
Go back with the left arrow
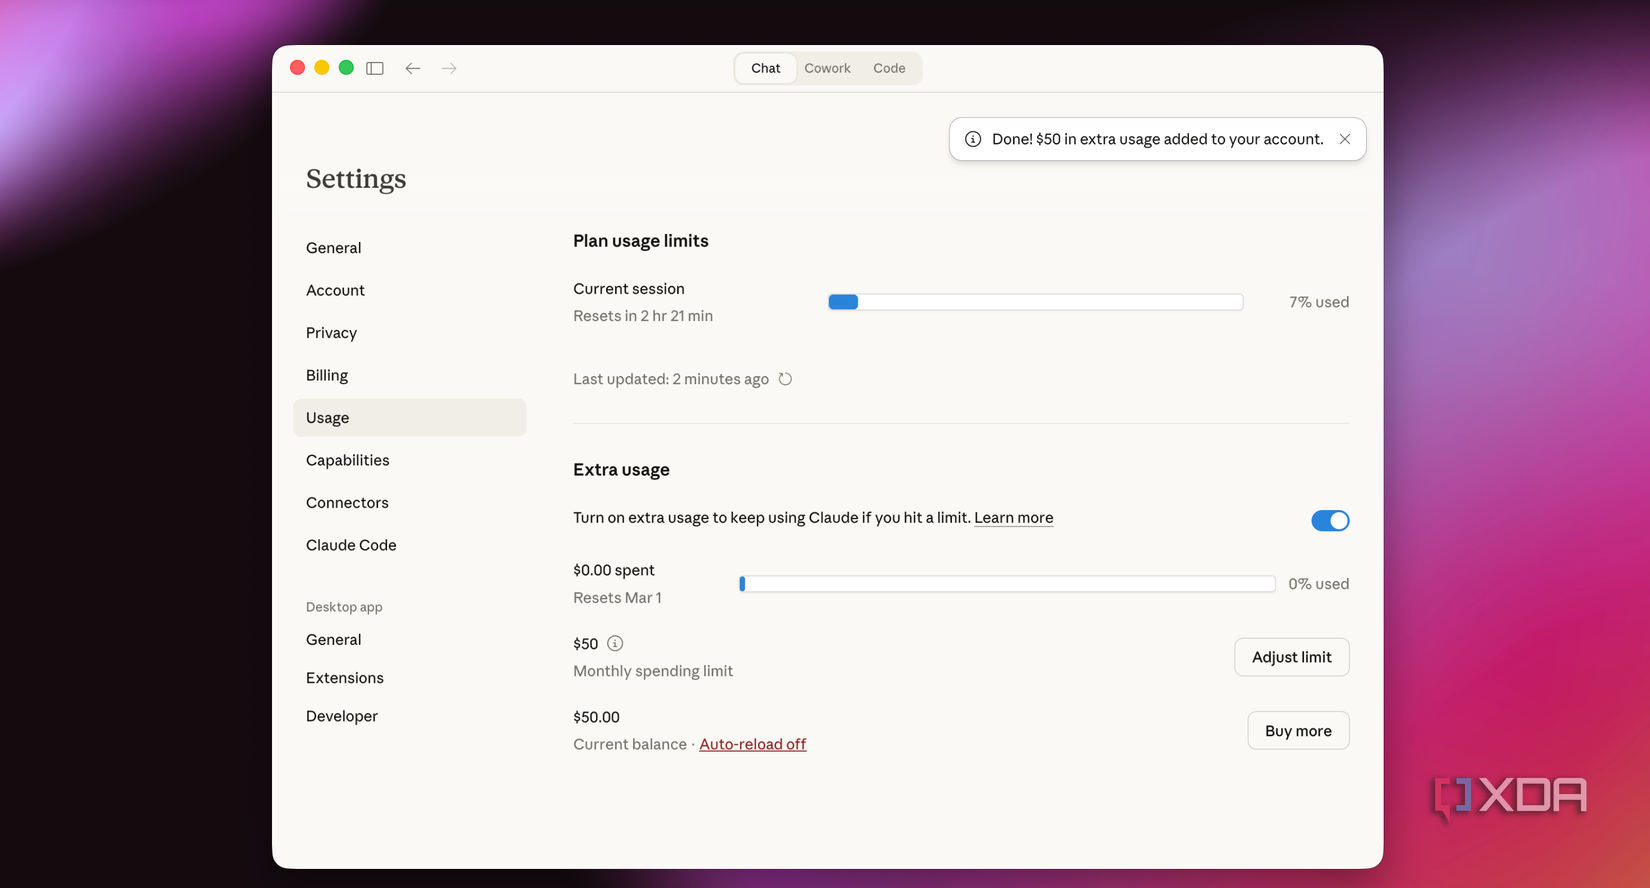pyautogui.click(x=413, y=68)
